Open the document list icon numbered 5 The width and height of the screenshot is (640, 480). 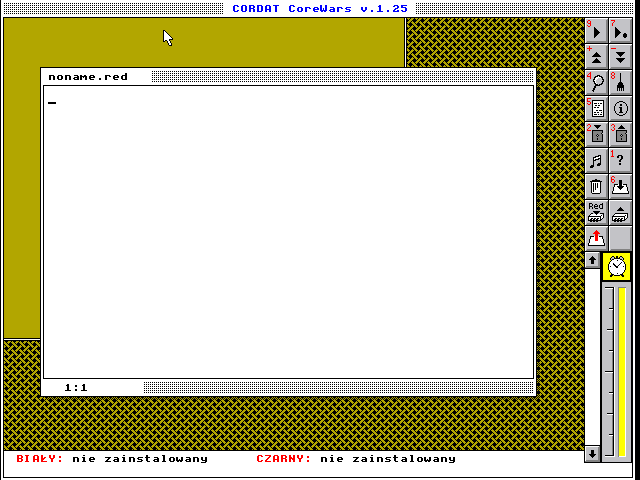tap(596, 109)
